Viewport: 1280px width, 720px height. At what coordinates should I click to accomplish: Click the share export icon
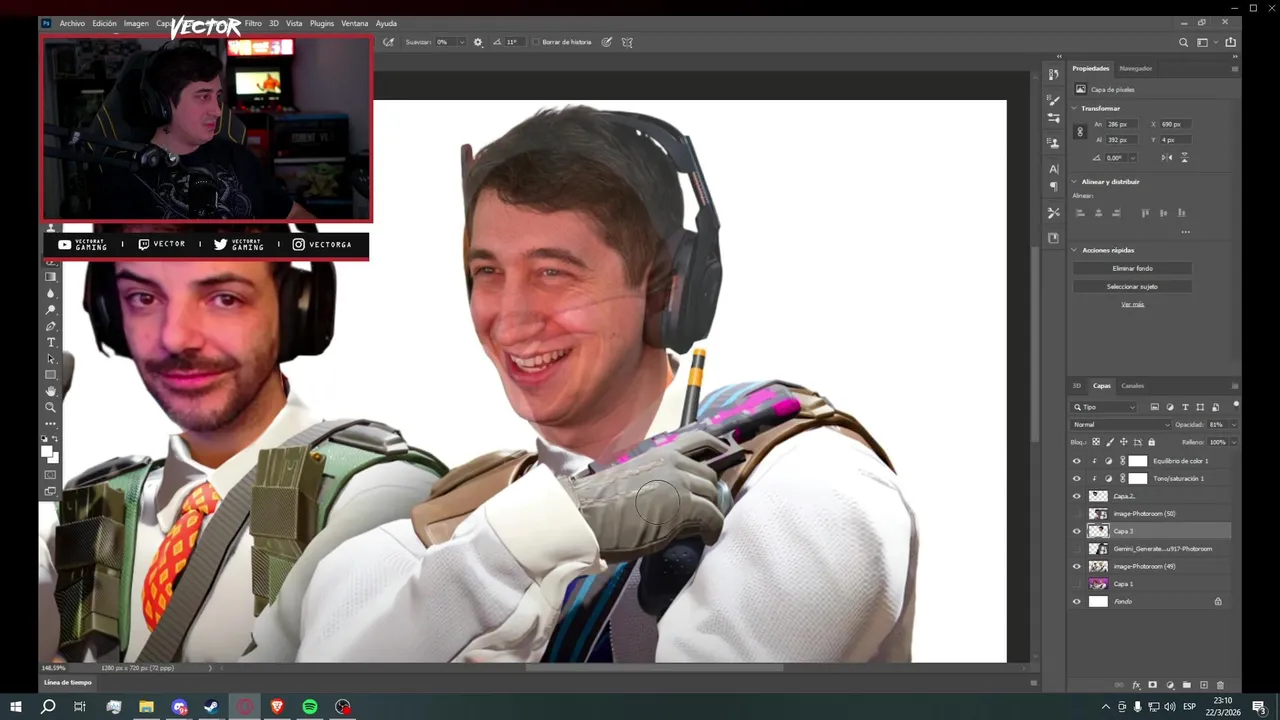tap(1231, 42)
